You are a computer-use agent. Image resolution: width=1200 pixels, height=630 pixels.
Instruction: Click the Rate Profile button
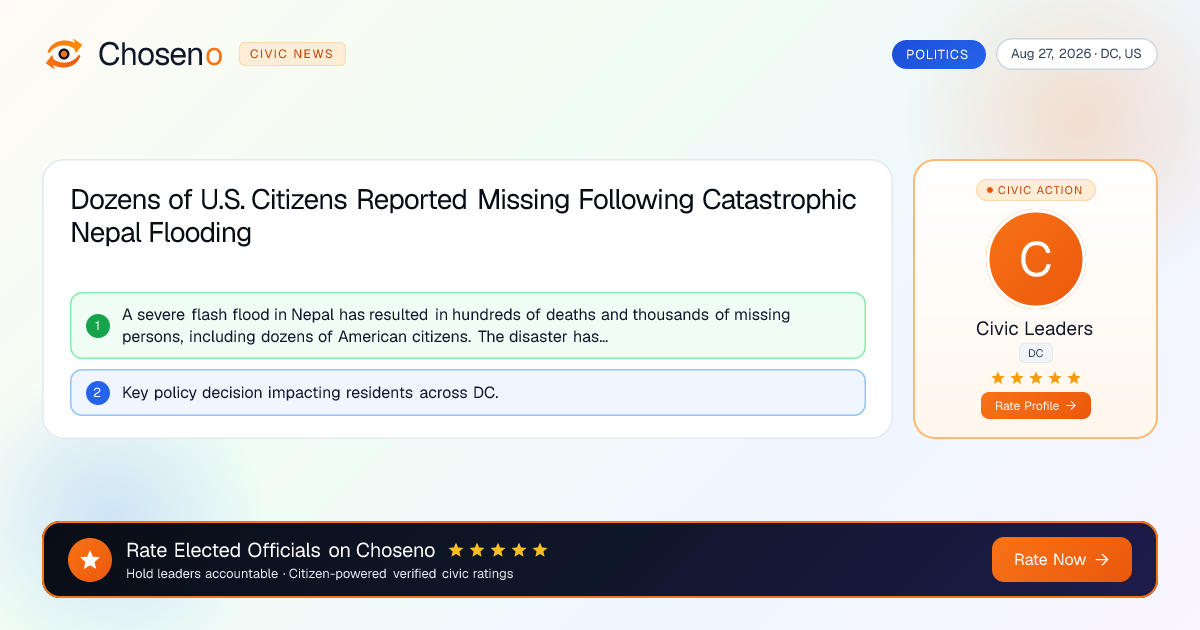point(1035,406)
